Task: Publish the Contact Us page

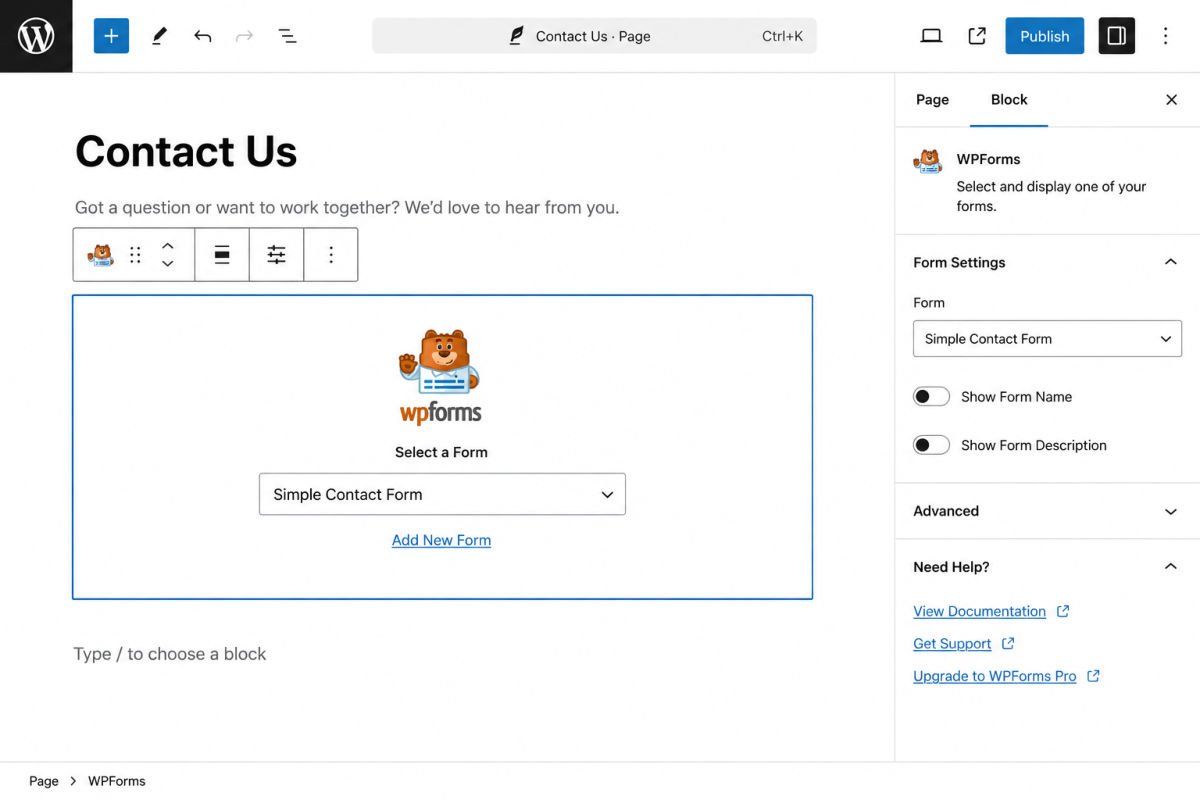Action: point(1044,36)
